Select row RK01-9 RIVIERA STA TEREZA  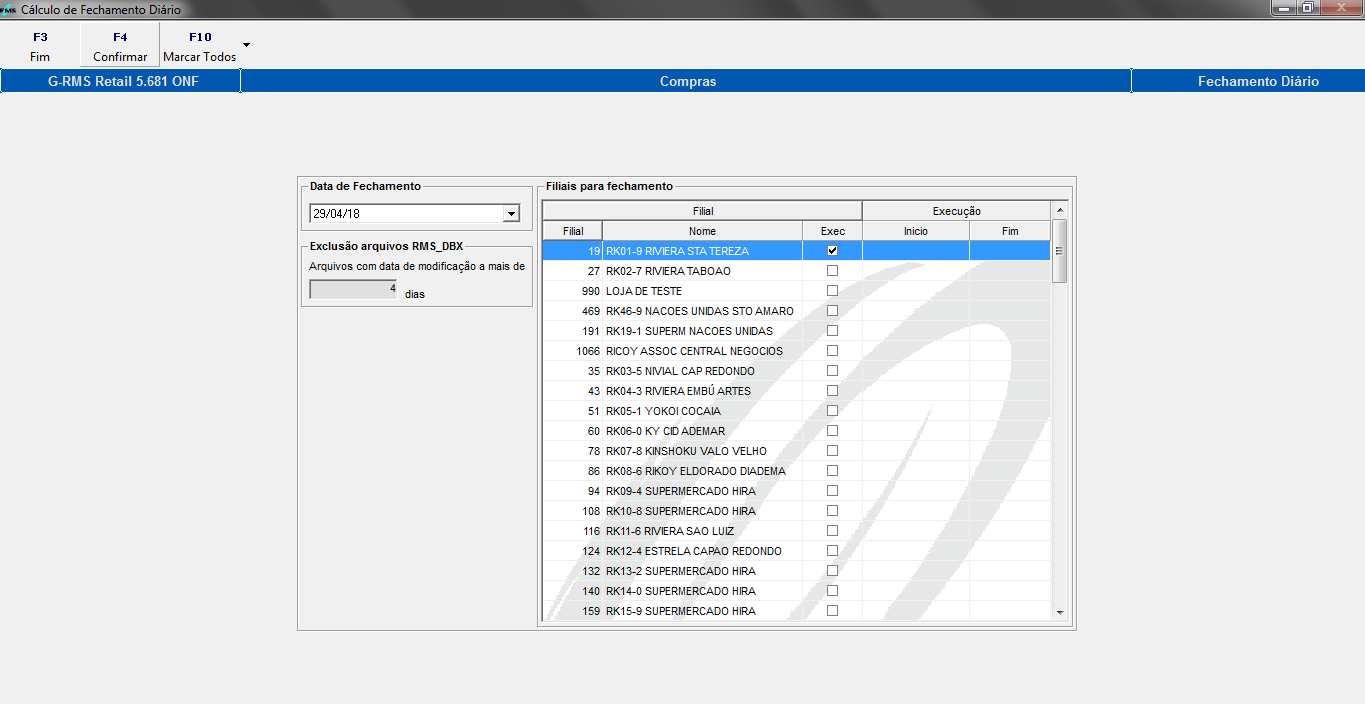click(x=796, y=251)
